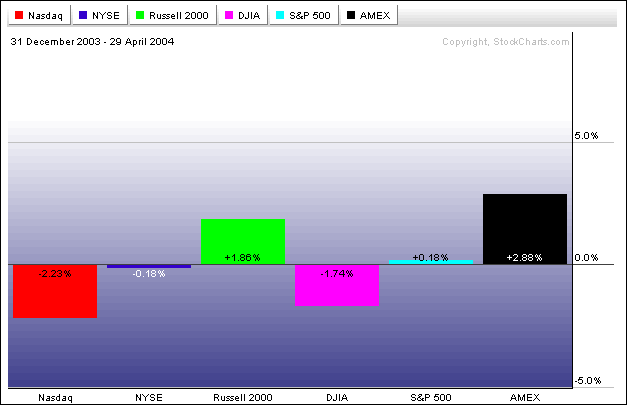Click the red Nasdaq color swatch

(x=19, y=15)
